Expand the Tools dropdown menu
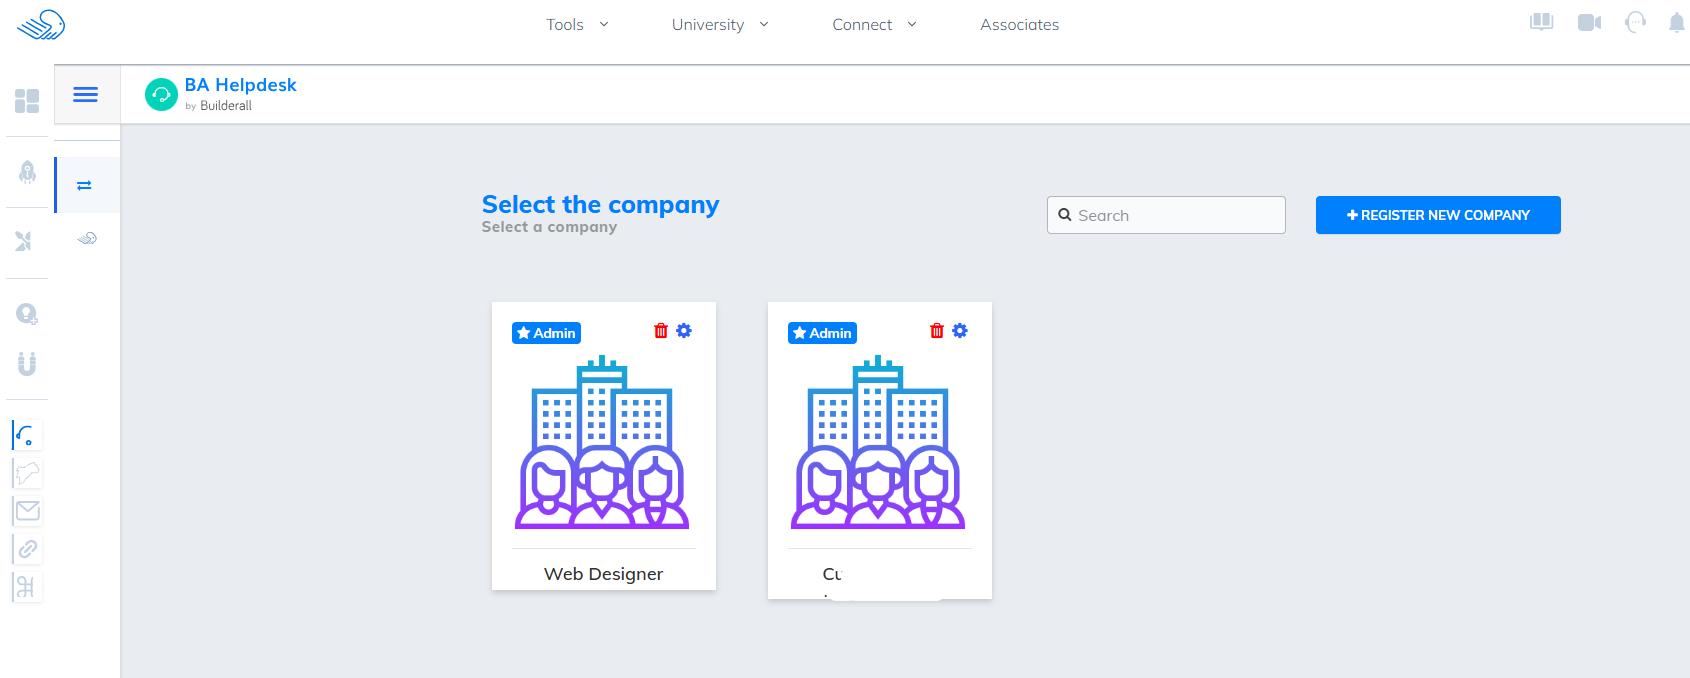The image size is (1690, 678). coord(577,25)
